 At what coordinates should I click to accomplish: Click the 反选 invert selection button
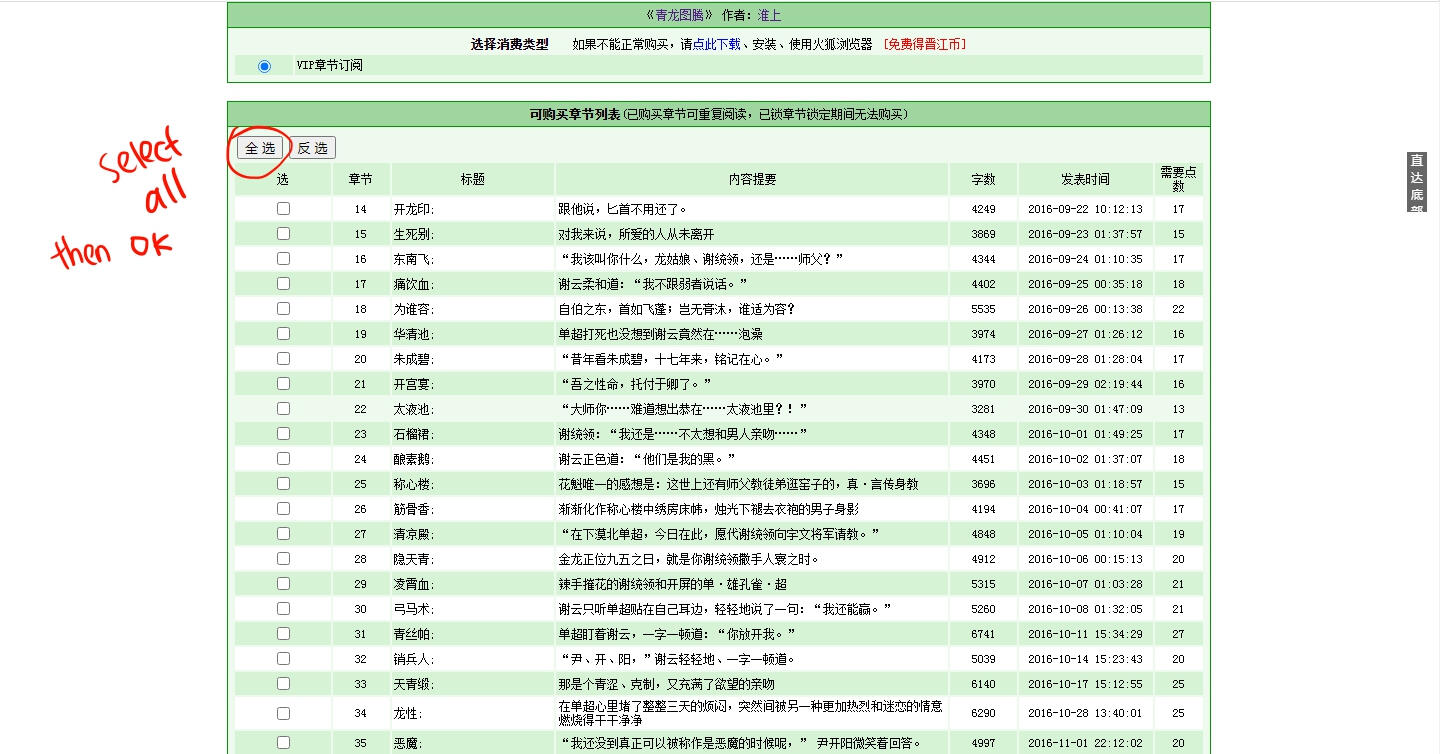(x=313, y=148)
